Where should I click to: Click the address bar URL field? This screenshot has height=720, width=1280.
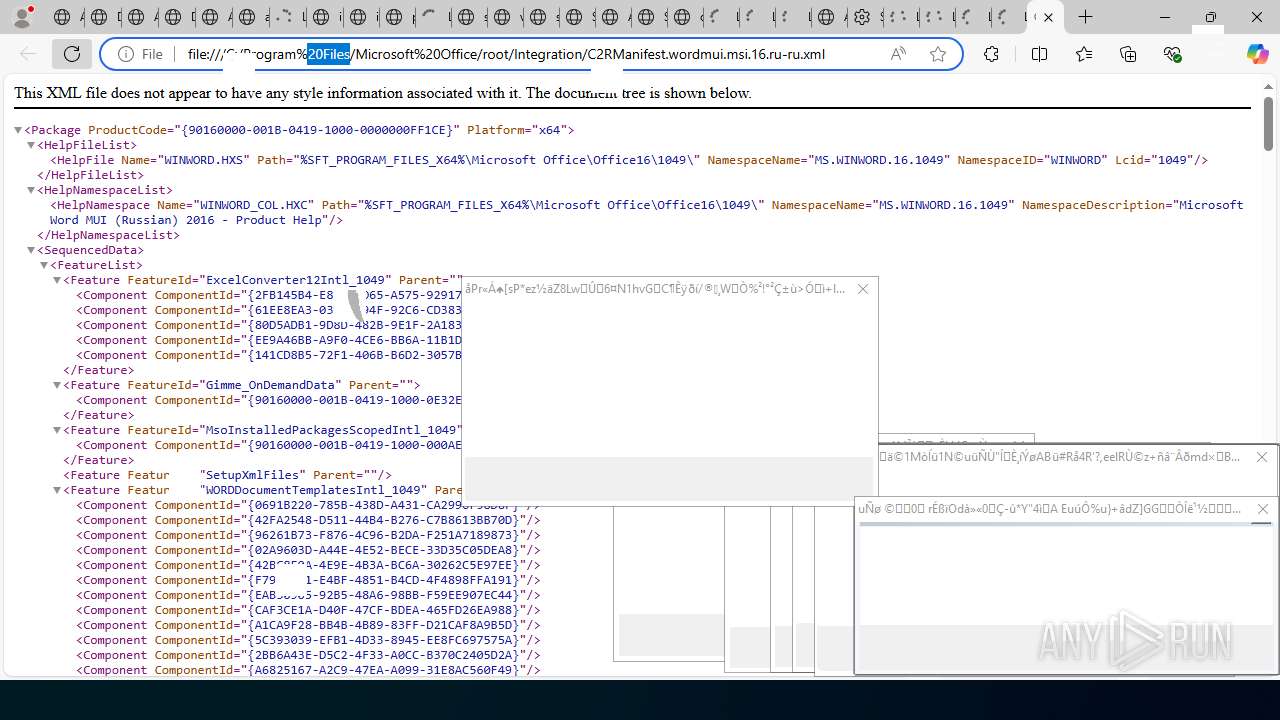coord(530,54)
